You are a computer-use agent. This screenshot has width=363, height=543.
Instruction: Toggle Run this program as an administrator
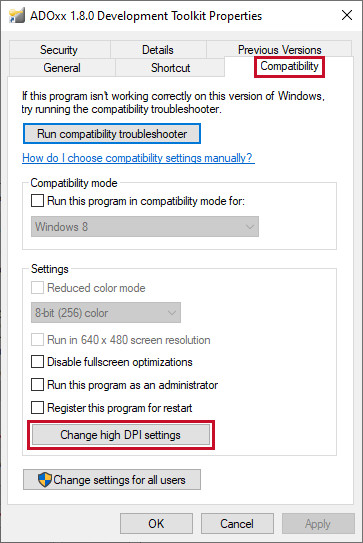[x=37, y=384]
